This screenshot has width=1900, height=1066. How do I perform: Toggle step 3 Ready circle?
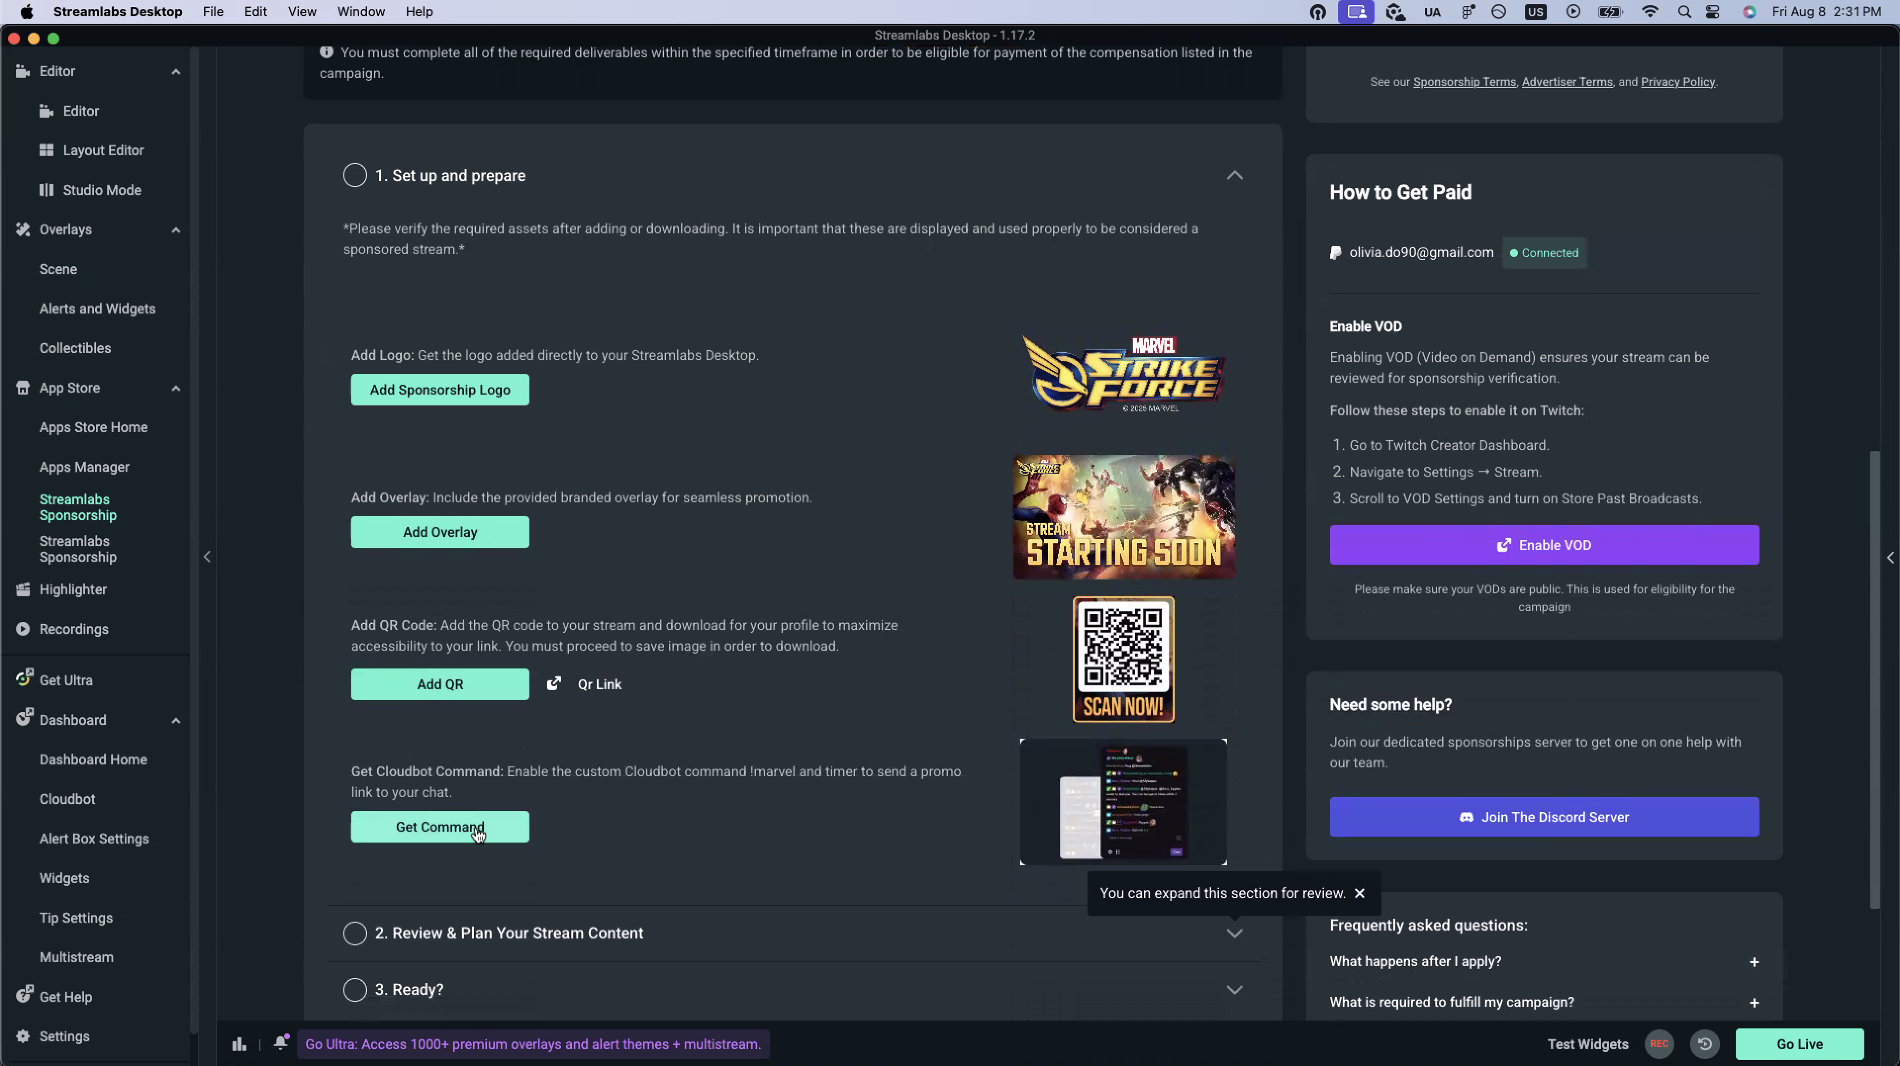click(x=355, y=990)
